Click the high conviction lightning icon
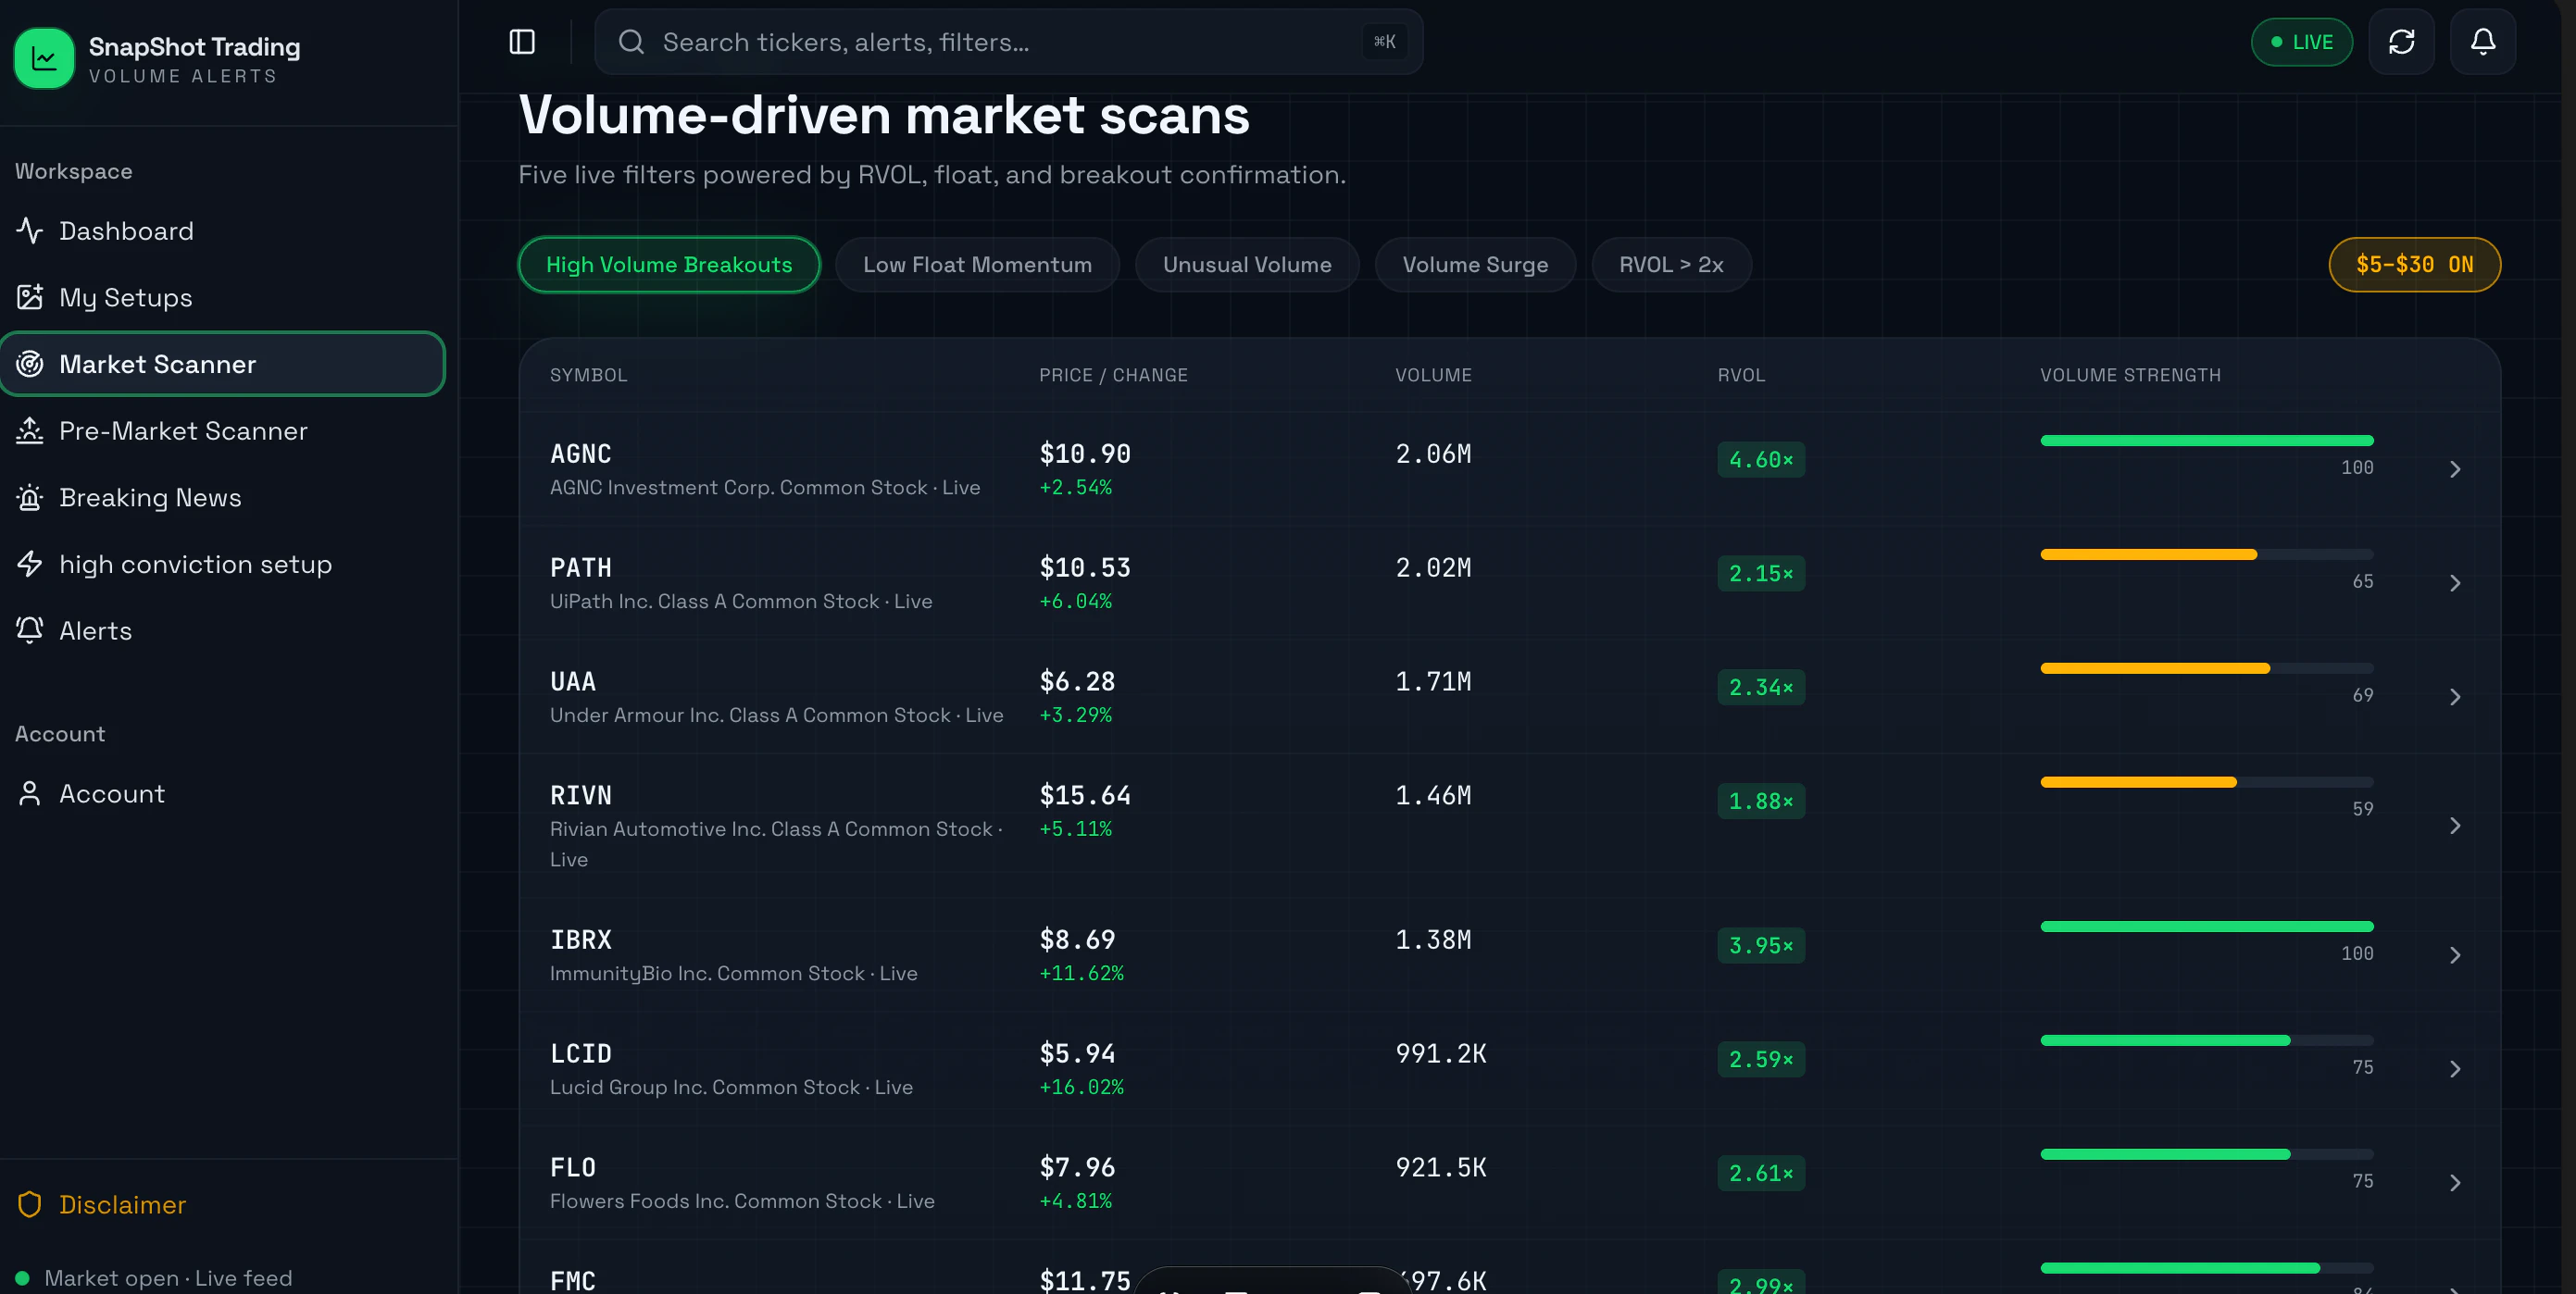 (x=30, y=564)
